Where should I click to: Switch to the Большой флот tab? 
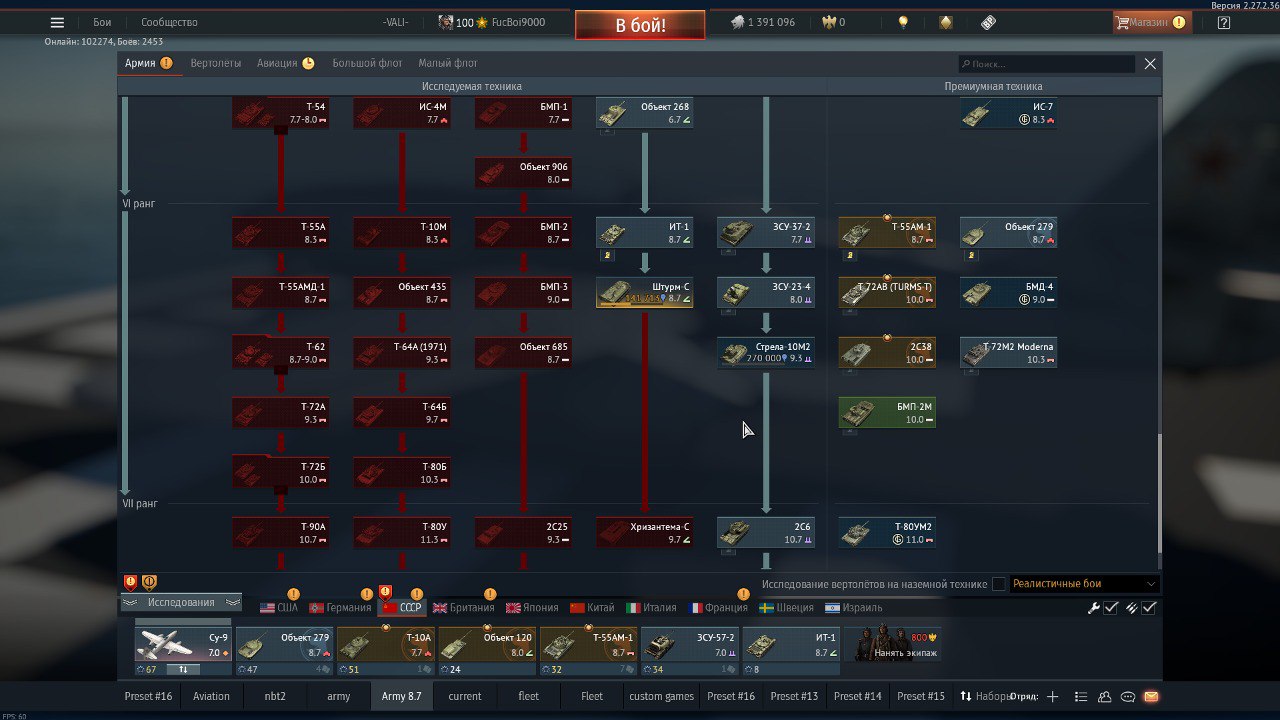point(367,63)
